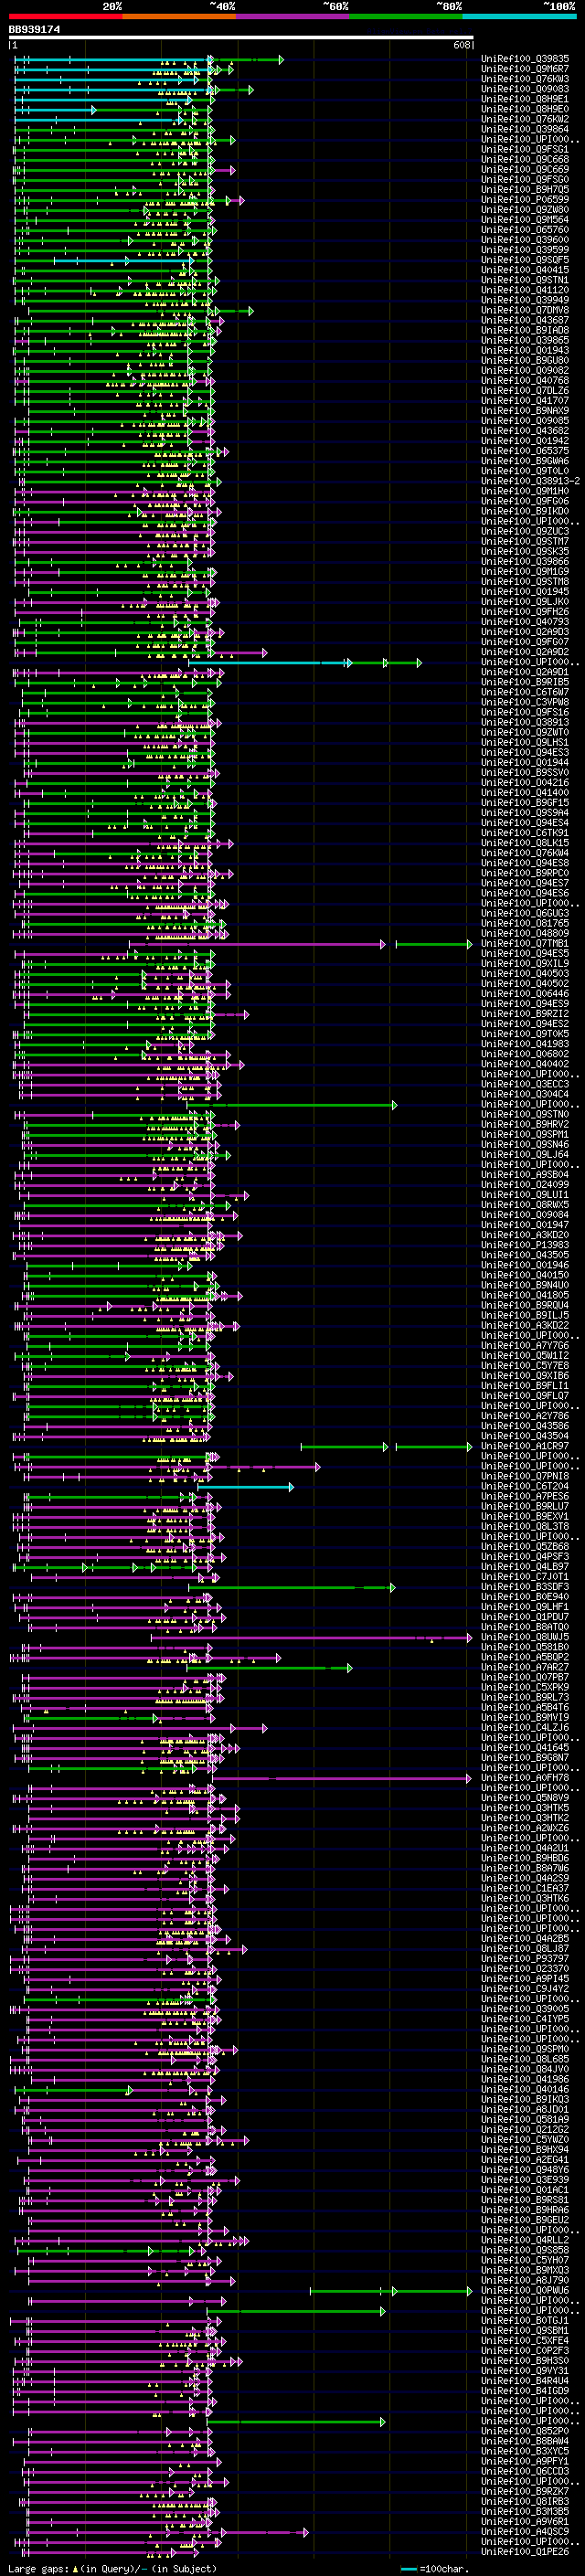This screenshot has height=2576, width=585.
Task: Select hit UniRef100_Q76KW3
Action: [x=525, y=79]
